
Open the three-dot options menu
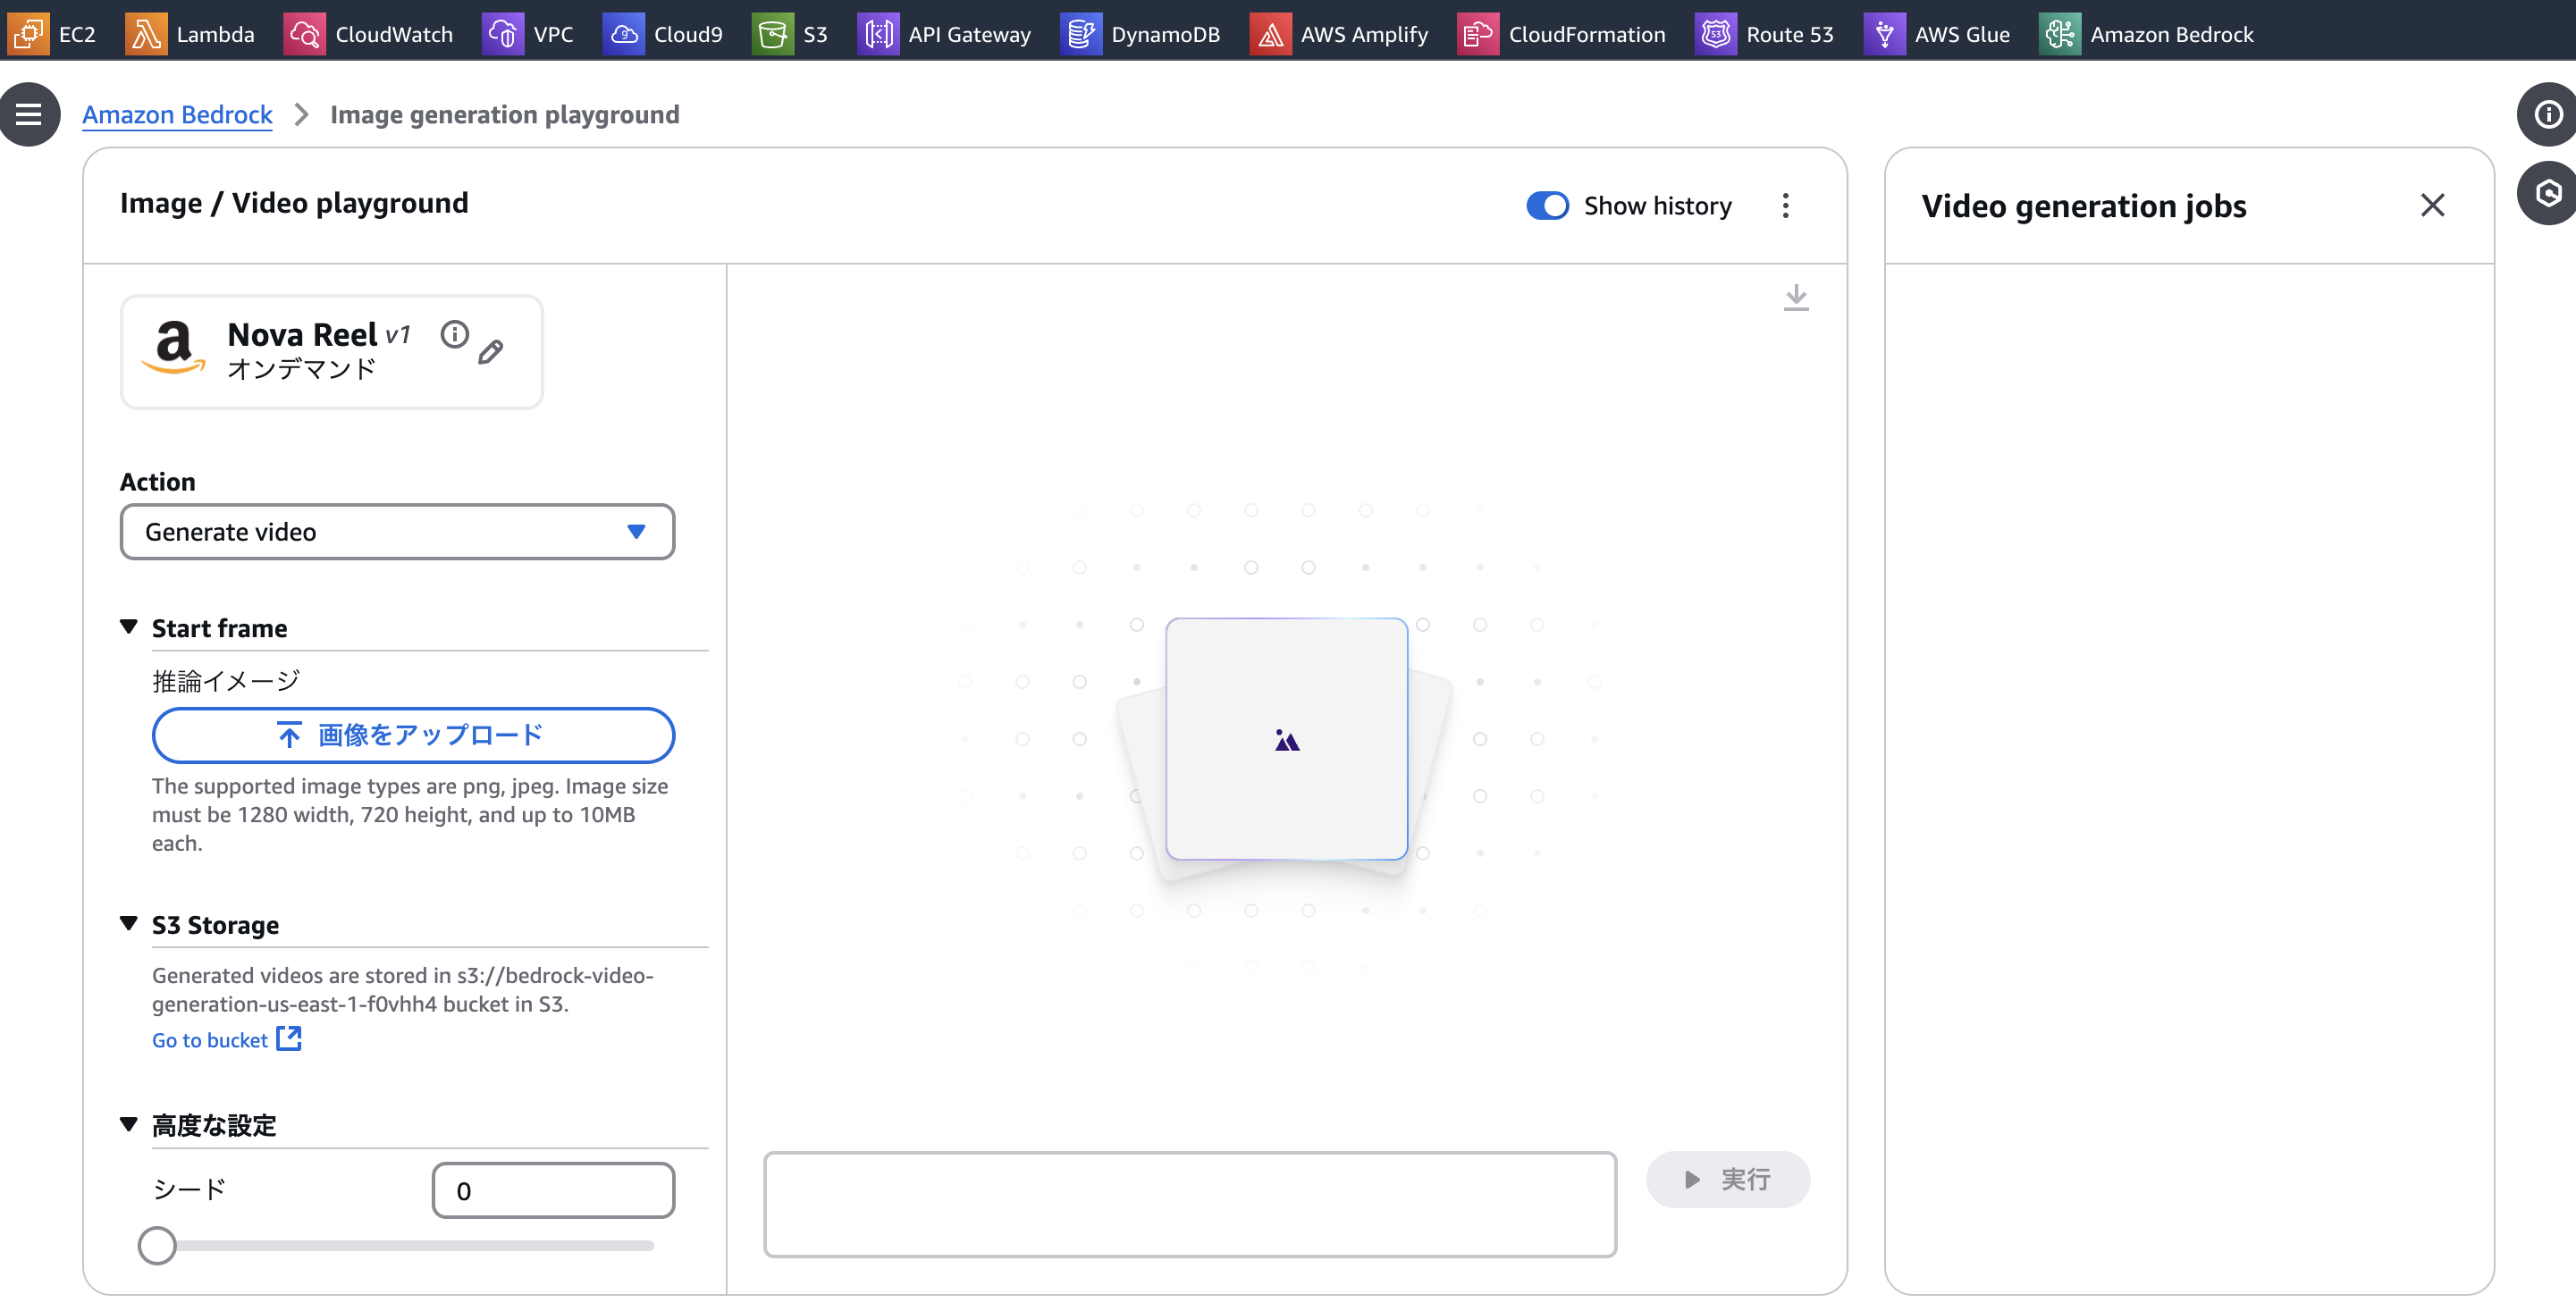click(x=1785, y=206)
